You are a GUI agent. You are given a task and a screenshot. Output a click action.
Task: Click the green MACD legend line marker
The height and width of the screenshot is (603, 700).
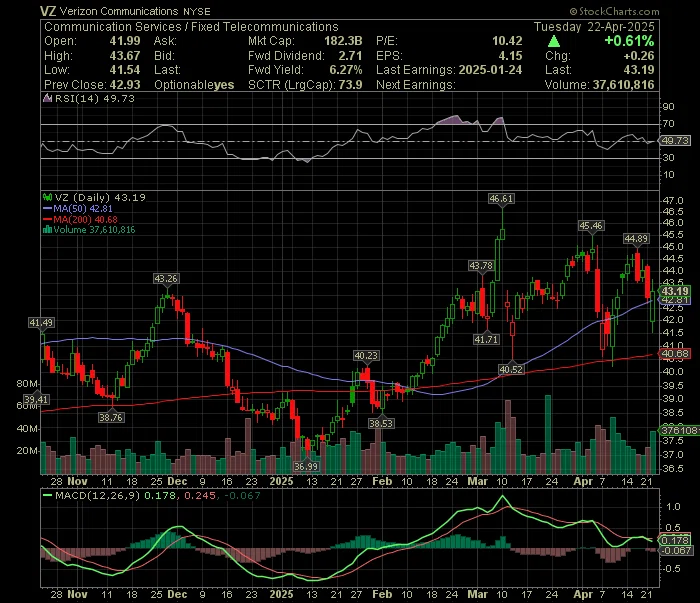pos(47,495)
